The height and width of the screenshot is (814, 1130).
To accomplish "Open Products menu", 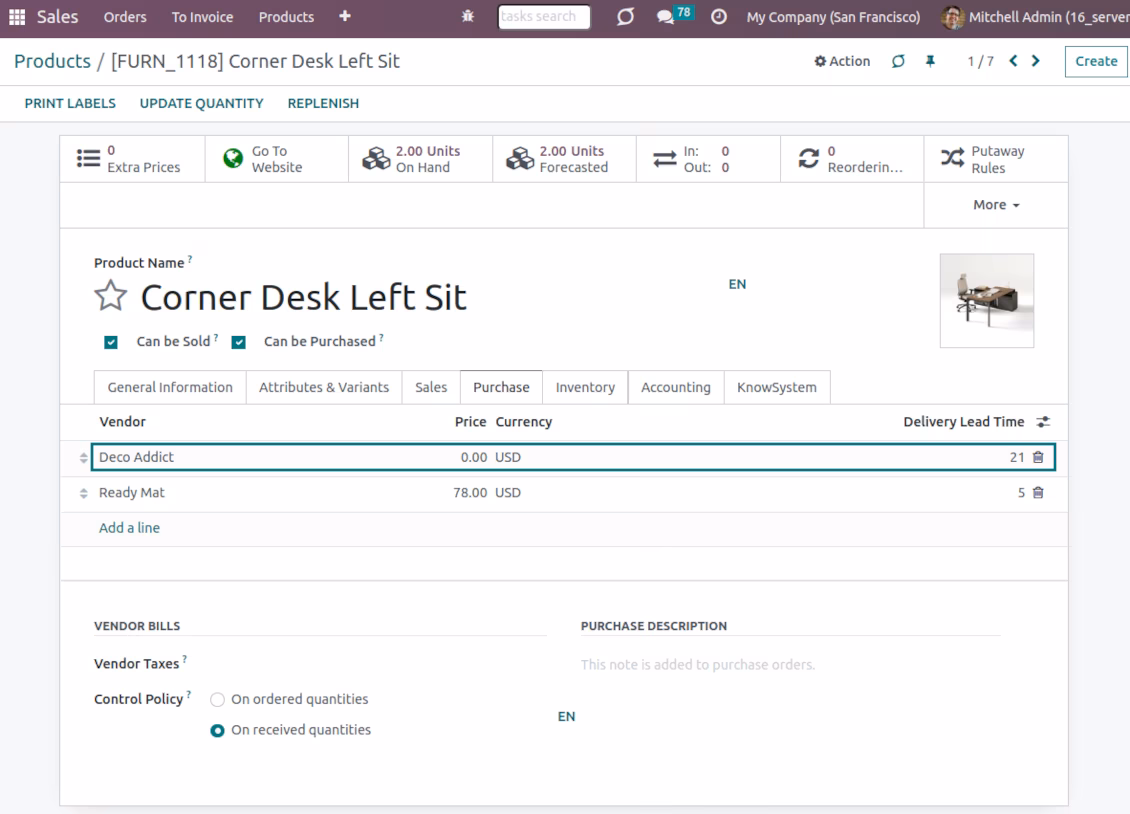I will point(286,17).
